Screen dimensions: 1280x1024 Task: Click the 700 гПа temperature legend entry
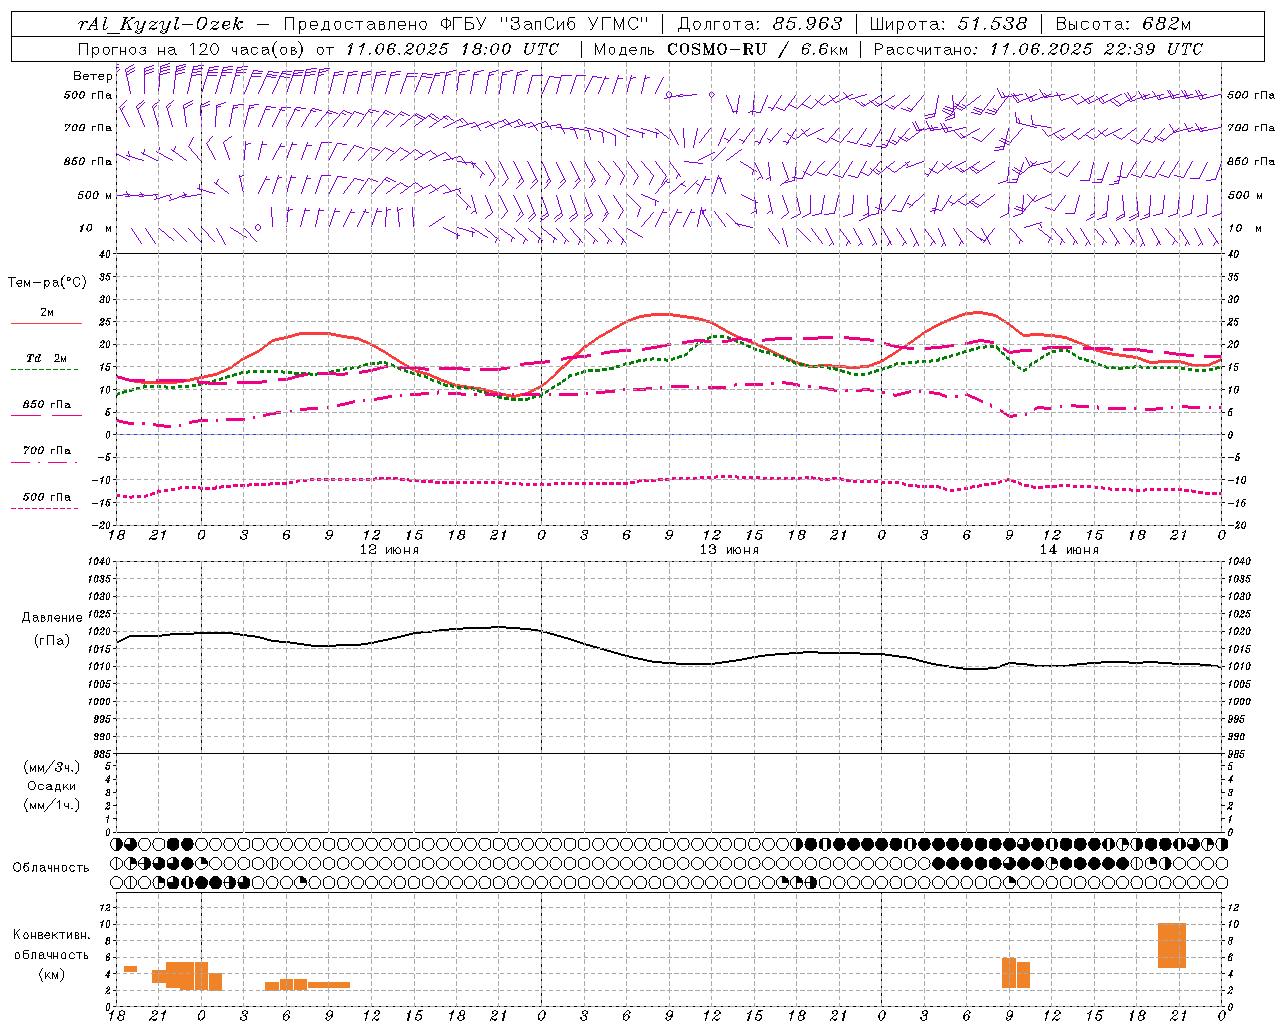[47, 450]
